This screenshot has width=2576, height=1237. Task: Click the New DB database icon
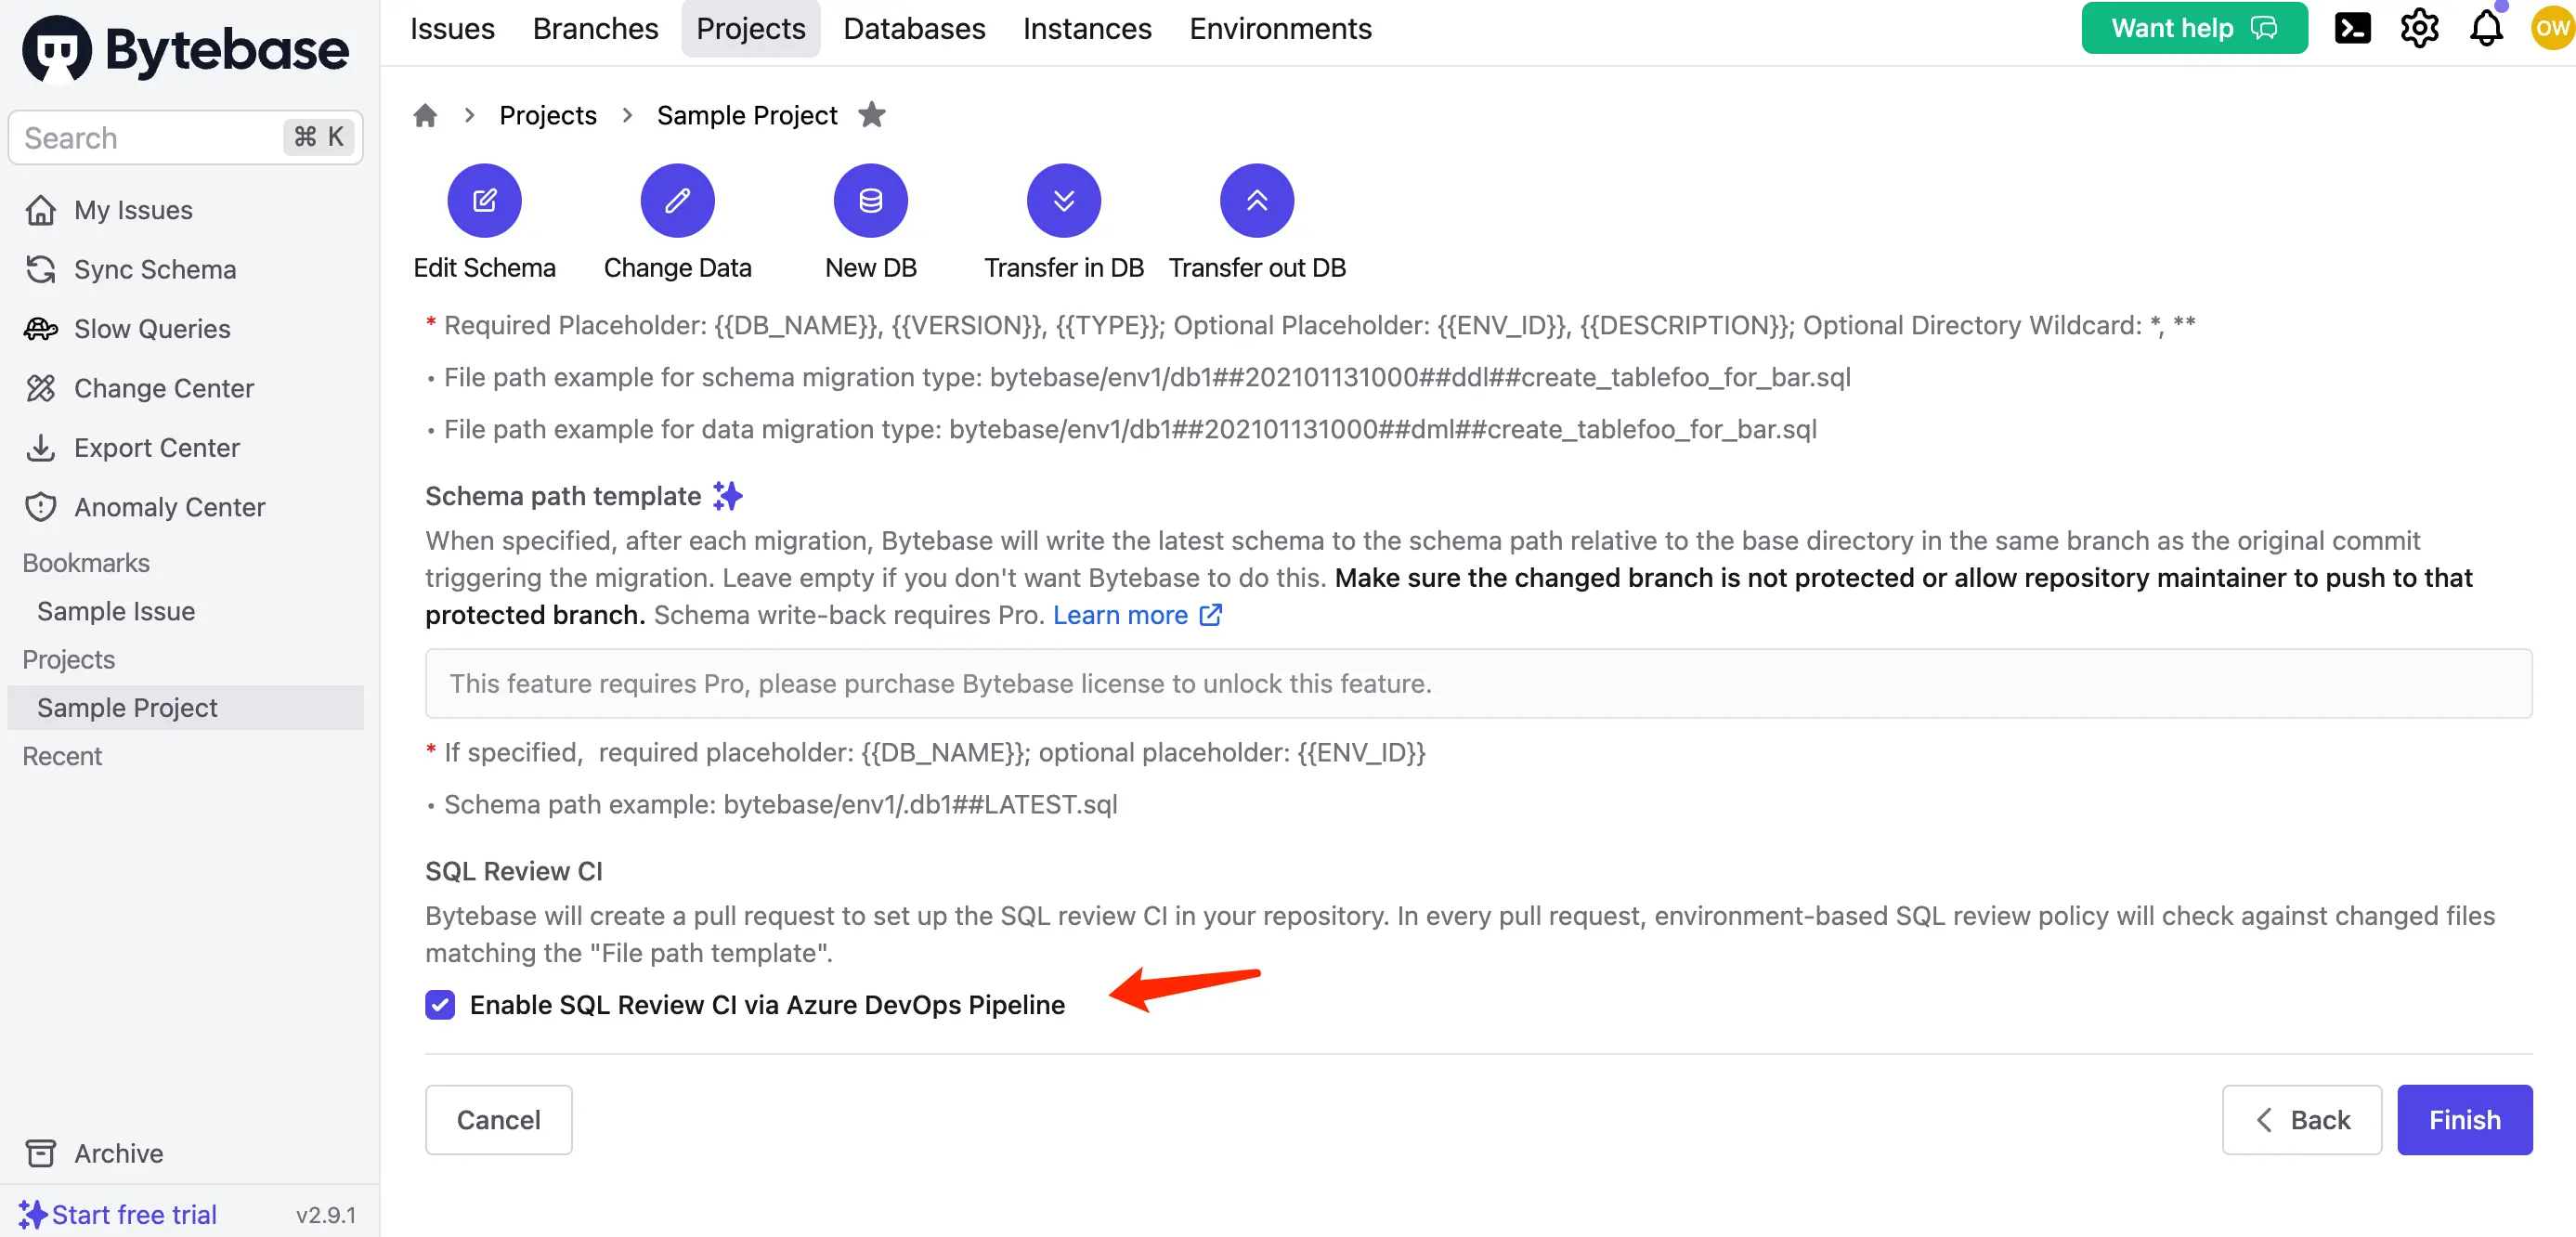click(870, 200)
